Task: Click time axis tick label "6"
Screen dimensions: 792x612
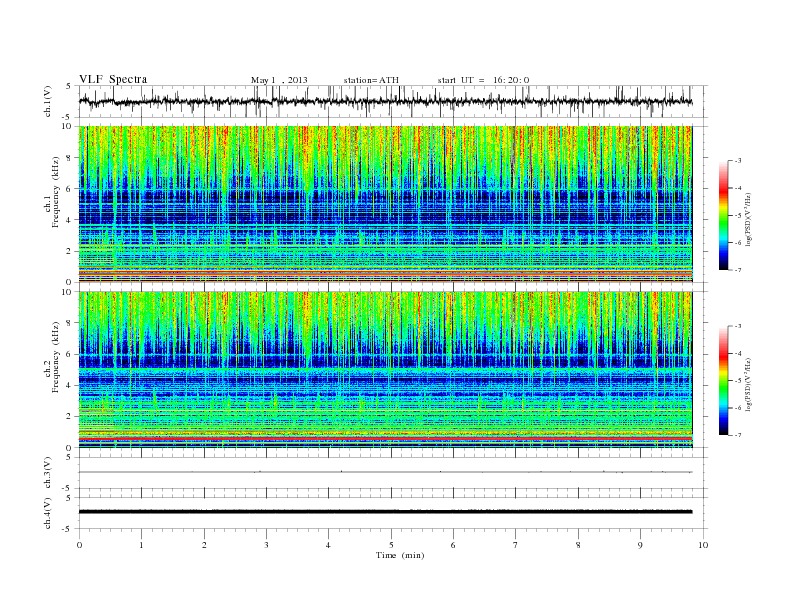Action: pyautogui.click(x=453, y=545)
